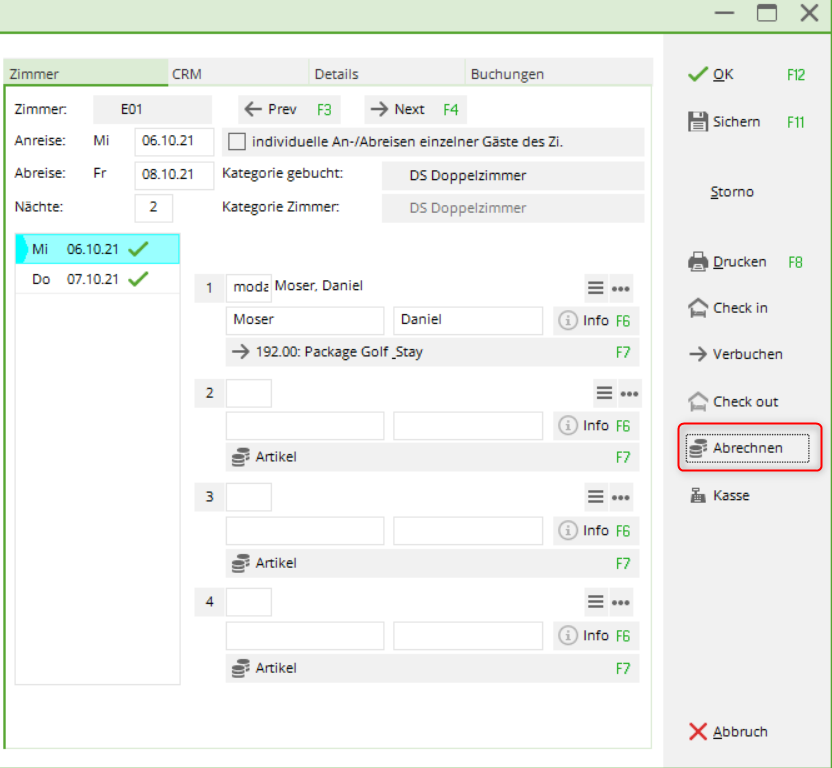The image size is (832, 768).
Task: Click the Abrechnen coins icon button
Action: [698, 449]
